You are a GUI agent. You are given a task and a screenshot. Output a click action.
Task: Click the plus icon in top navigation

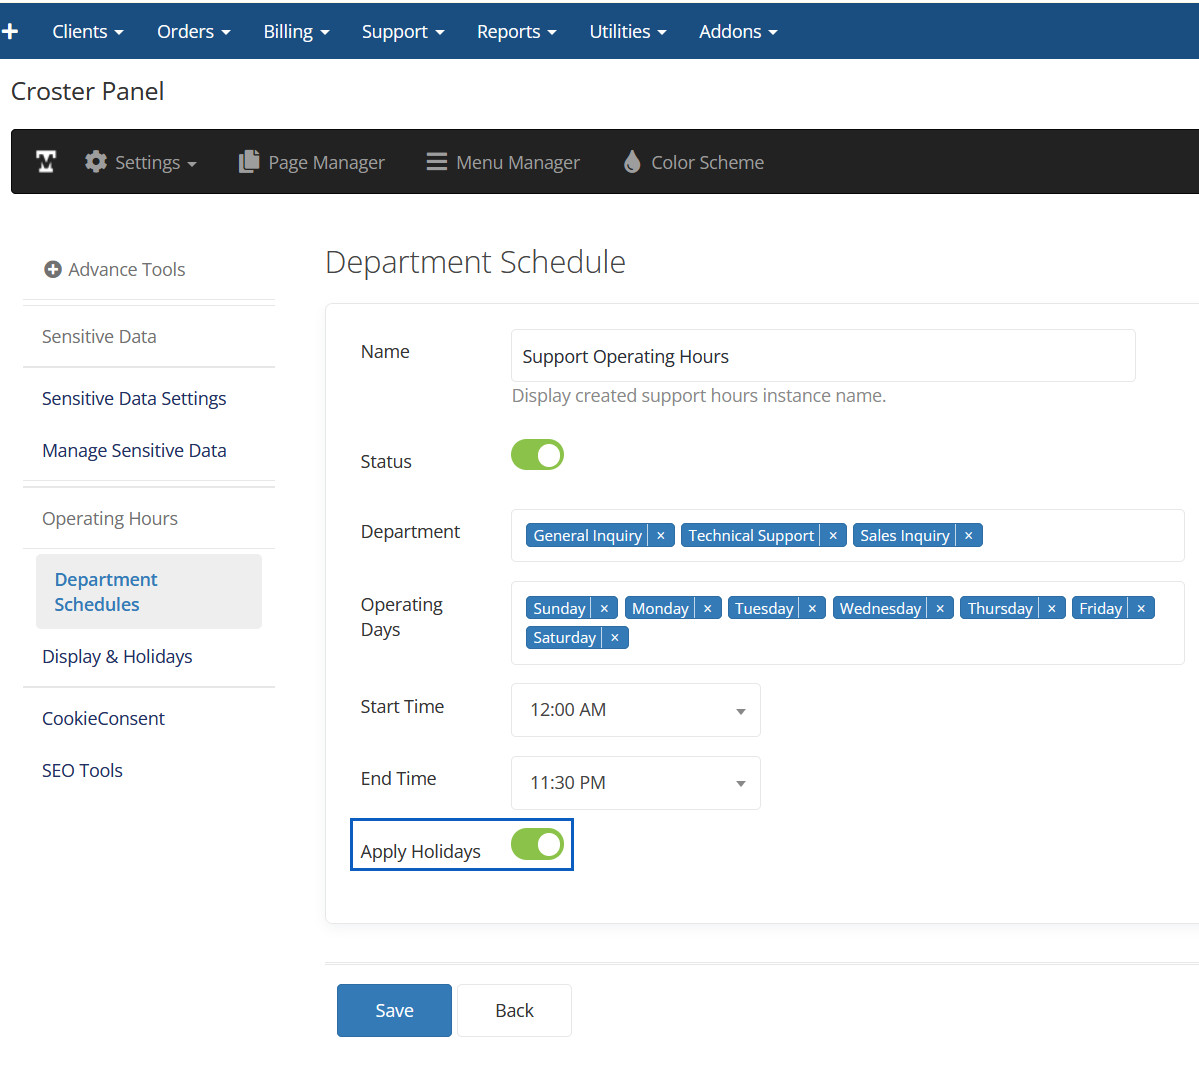click(x=11, y=31)
